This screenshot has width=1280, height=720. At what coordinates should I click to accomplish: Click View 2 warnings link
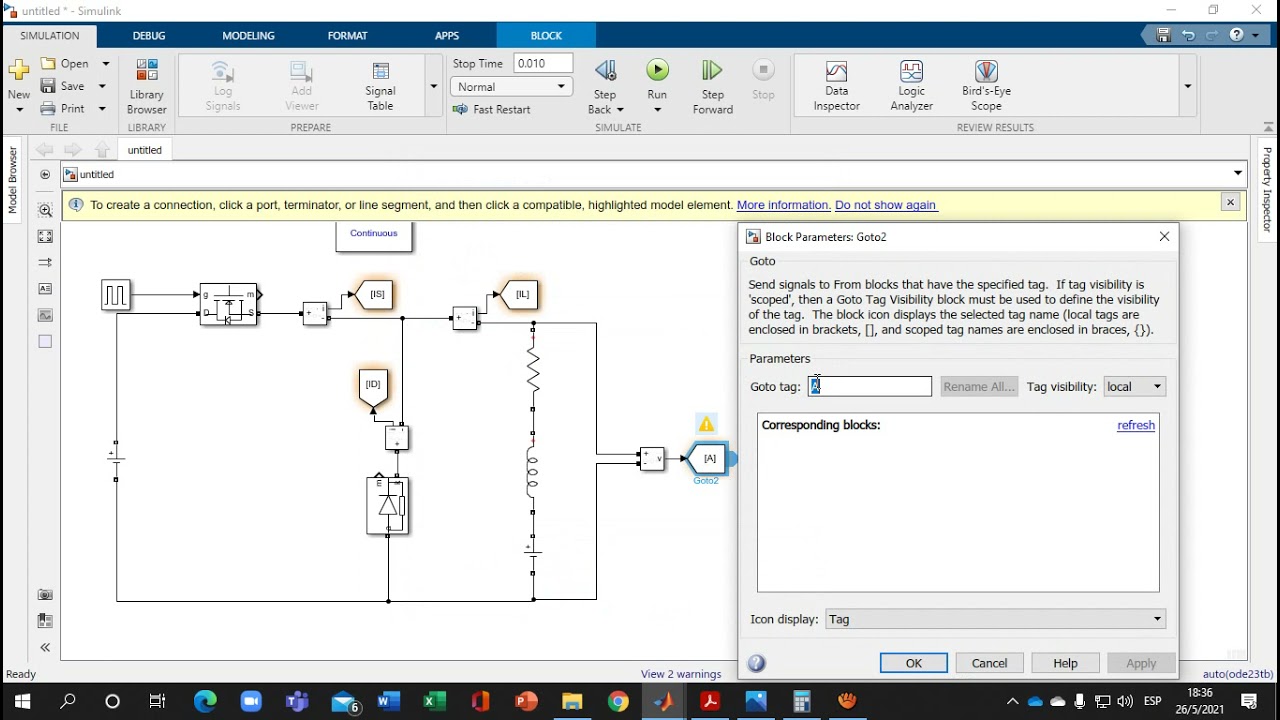point(681,674)
